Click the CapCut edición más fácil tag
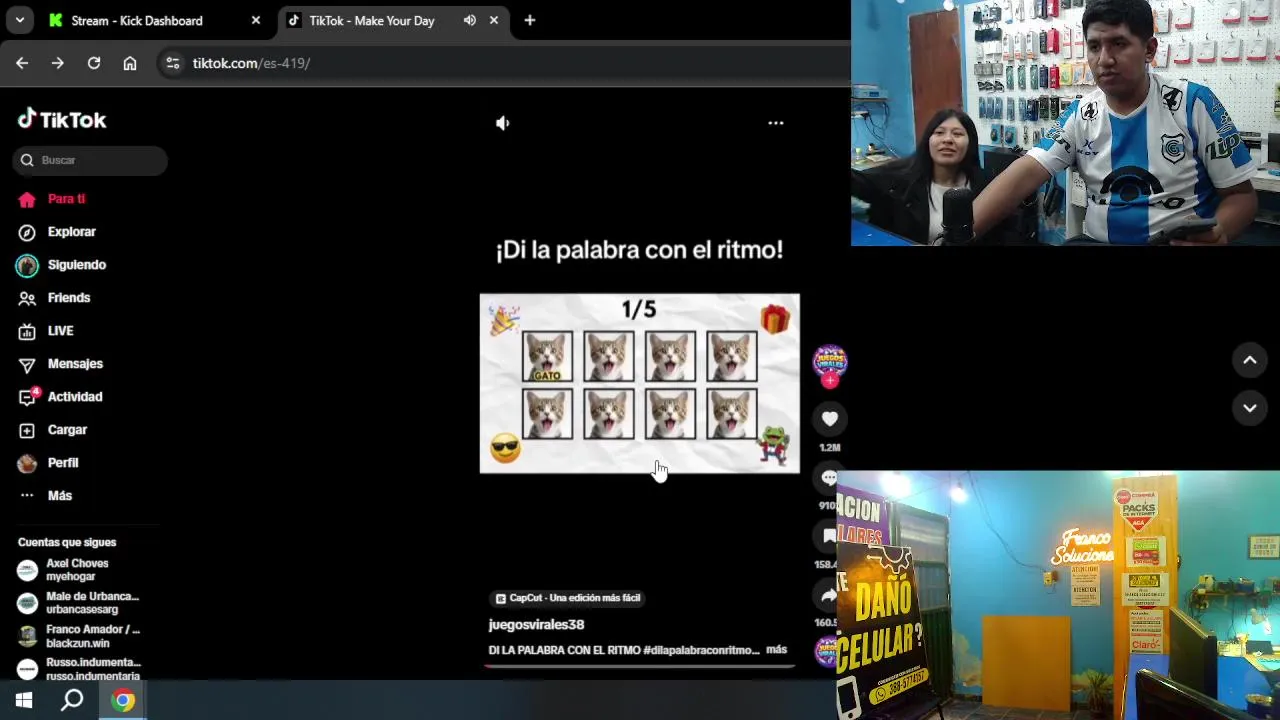1280x720 pixels. point(568,598)
